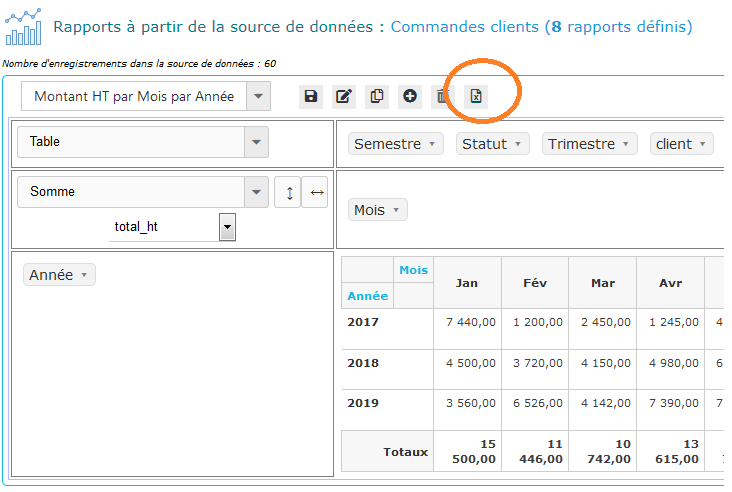
Task: Open the total_ht field dropdown
Action: (172, 227)
